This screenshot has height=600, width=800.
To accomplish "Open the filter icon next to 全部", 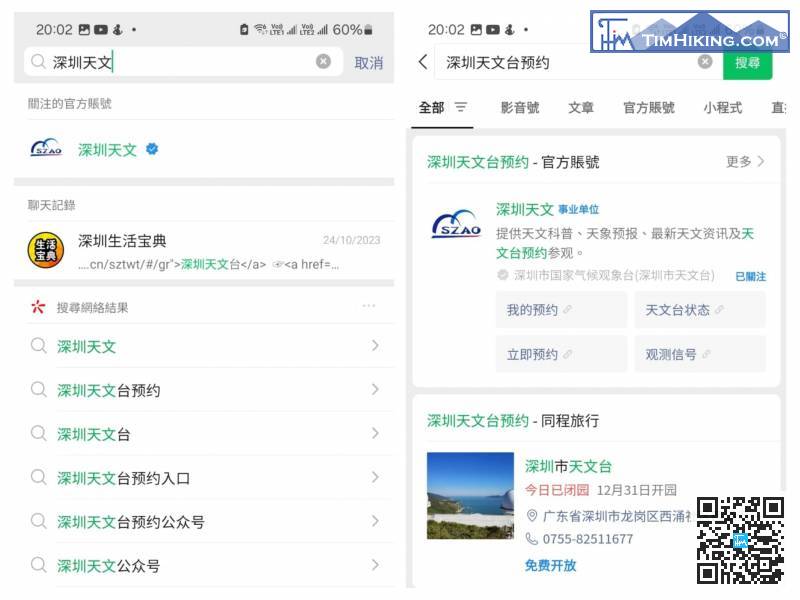I will (x=461, y=107).
